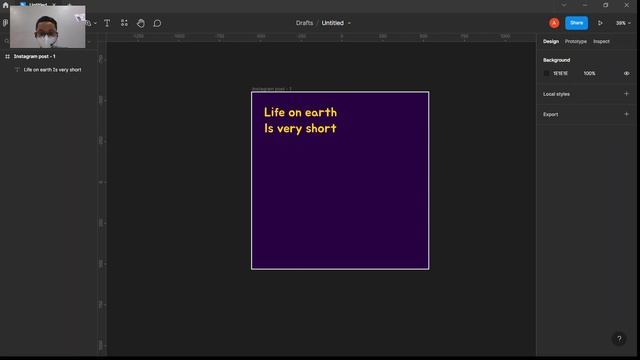640x360 pixels.
Task: Click the Export section heading
Action: 551,114
